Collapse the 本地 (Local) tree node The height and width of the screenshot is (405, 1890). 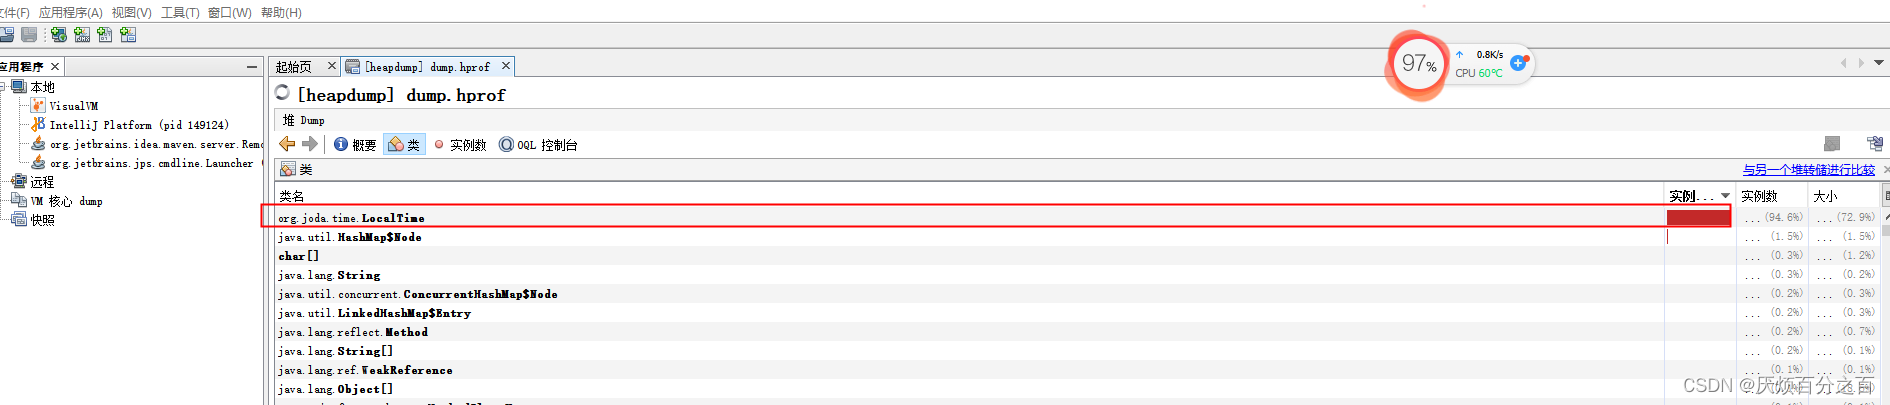tap(3, 87)
